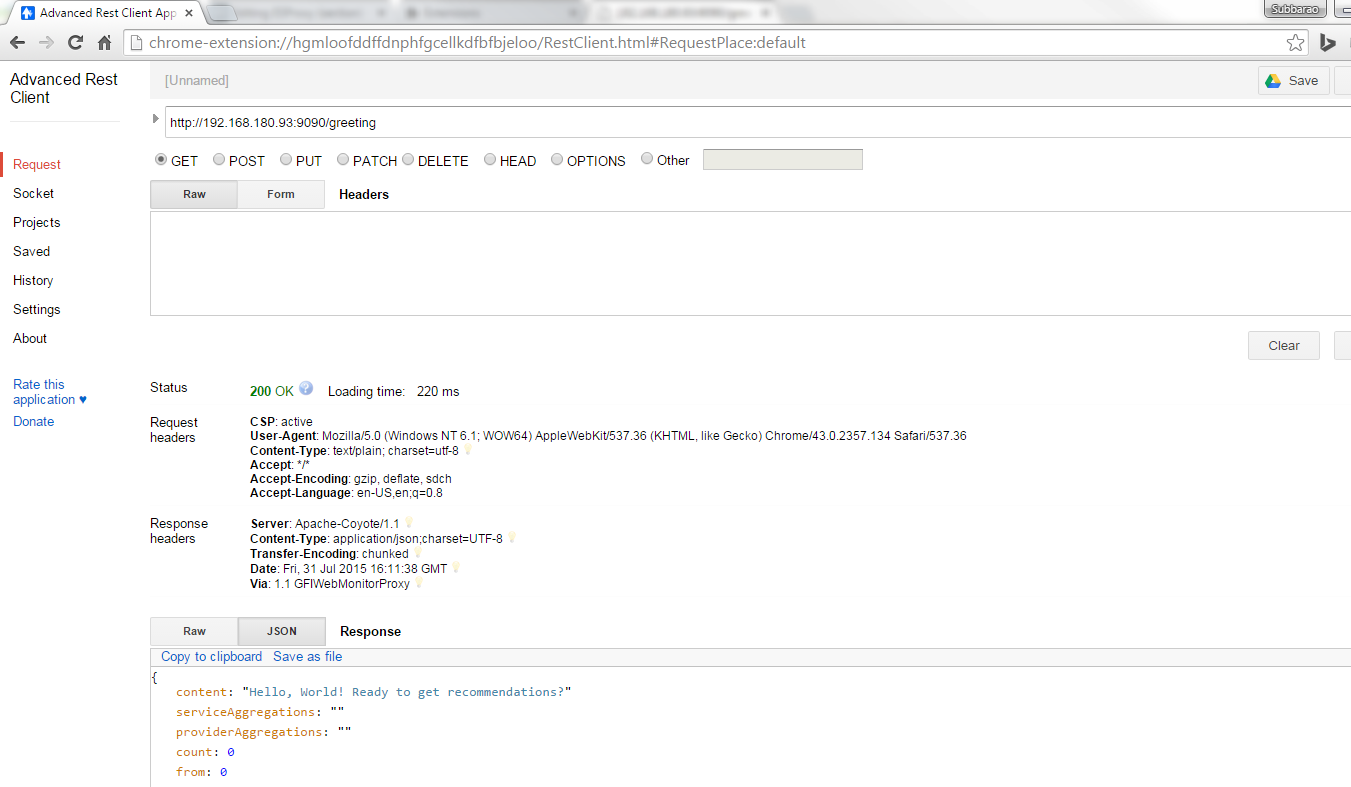
Task: Click the help icon next to 200 OK
Action: [306, 388]
